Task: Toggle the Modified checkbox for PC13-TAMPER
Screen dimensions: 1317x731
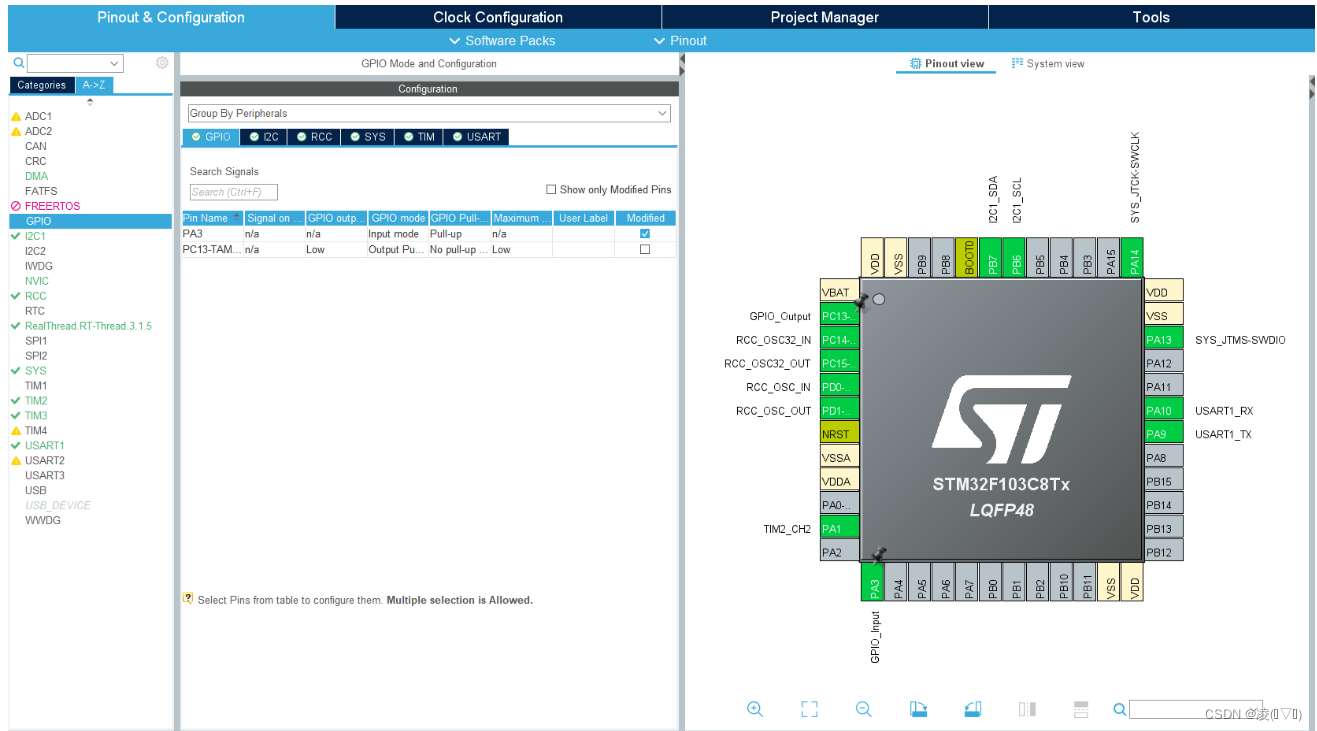Action: 645,249
